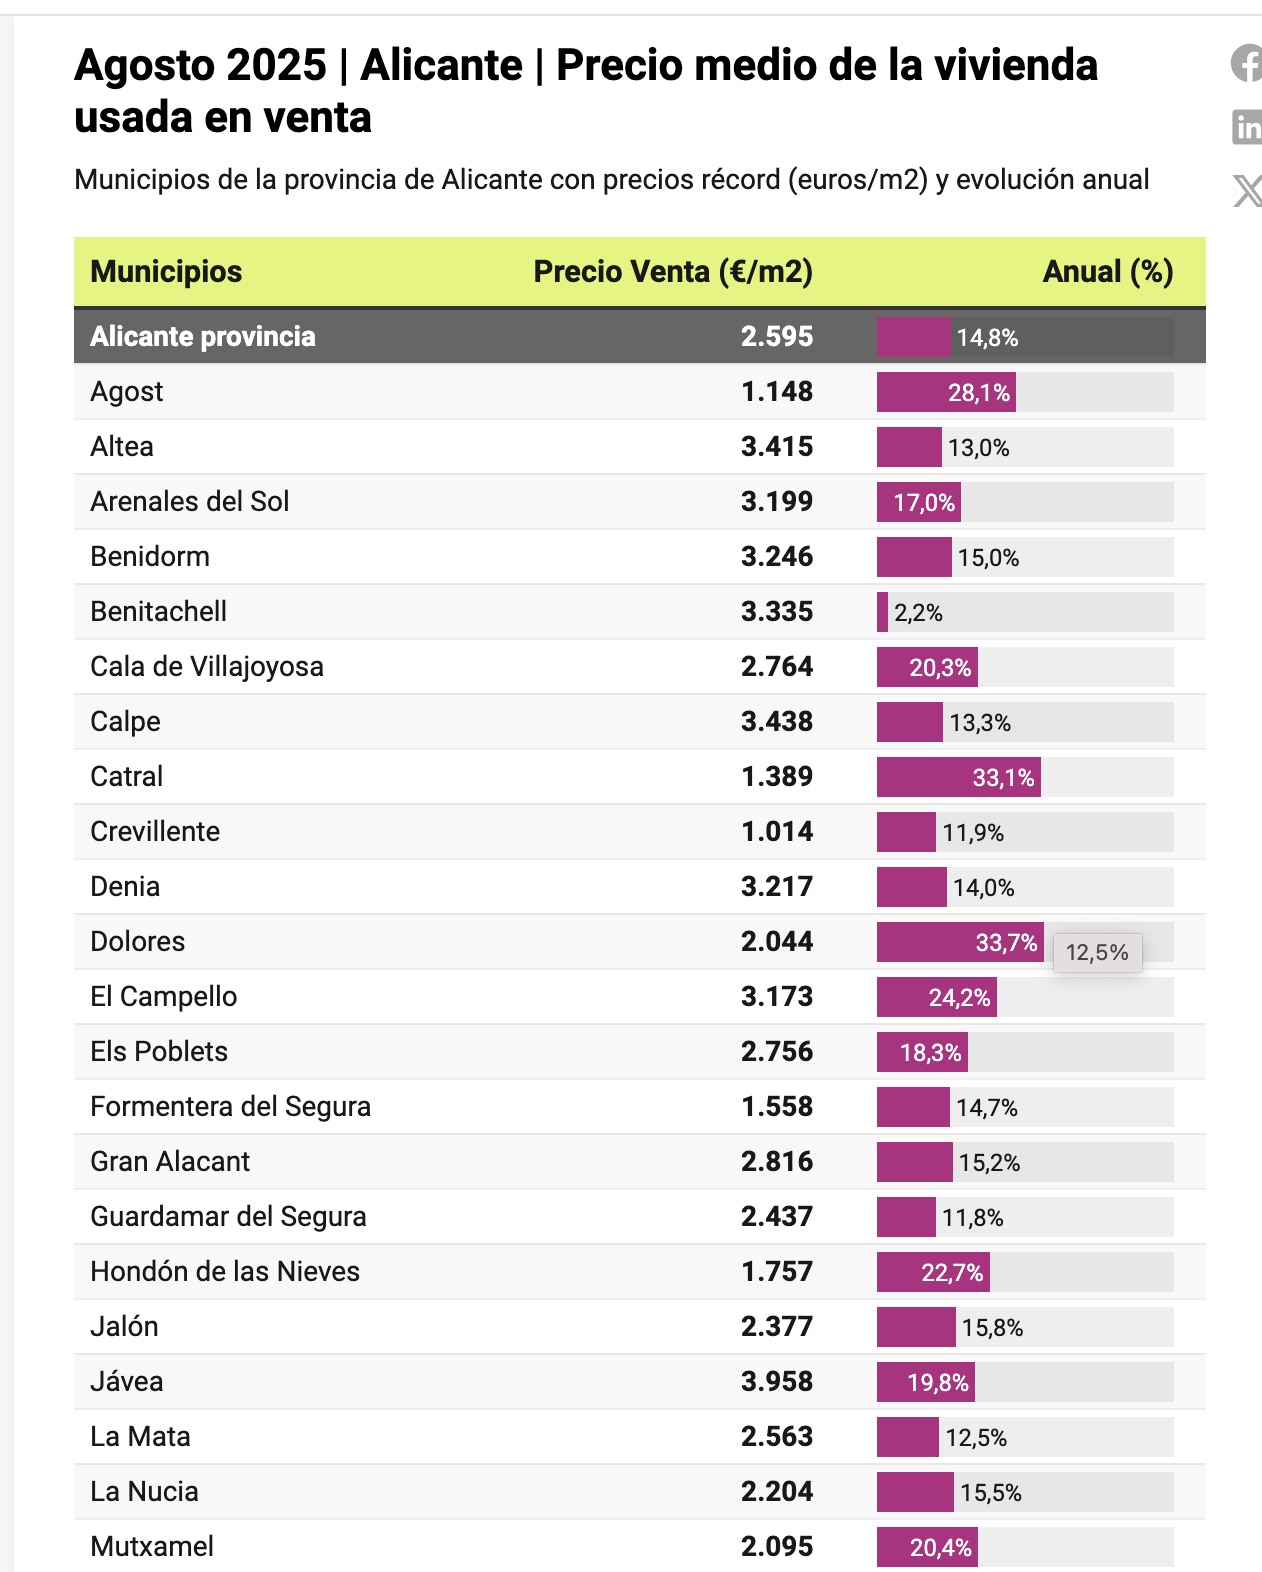Viewport: 1262px width, 1572px height.
Task: Click the Benitachell 2,2% bar
Action: tap(882, 612)
